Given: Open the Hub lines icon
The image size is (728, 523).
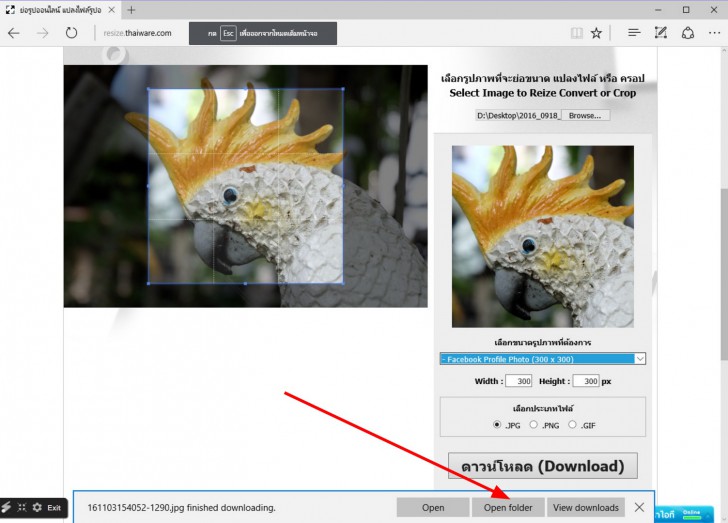Looking at the screenshot, I should (634, 33).
